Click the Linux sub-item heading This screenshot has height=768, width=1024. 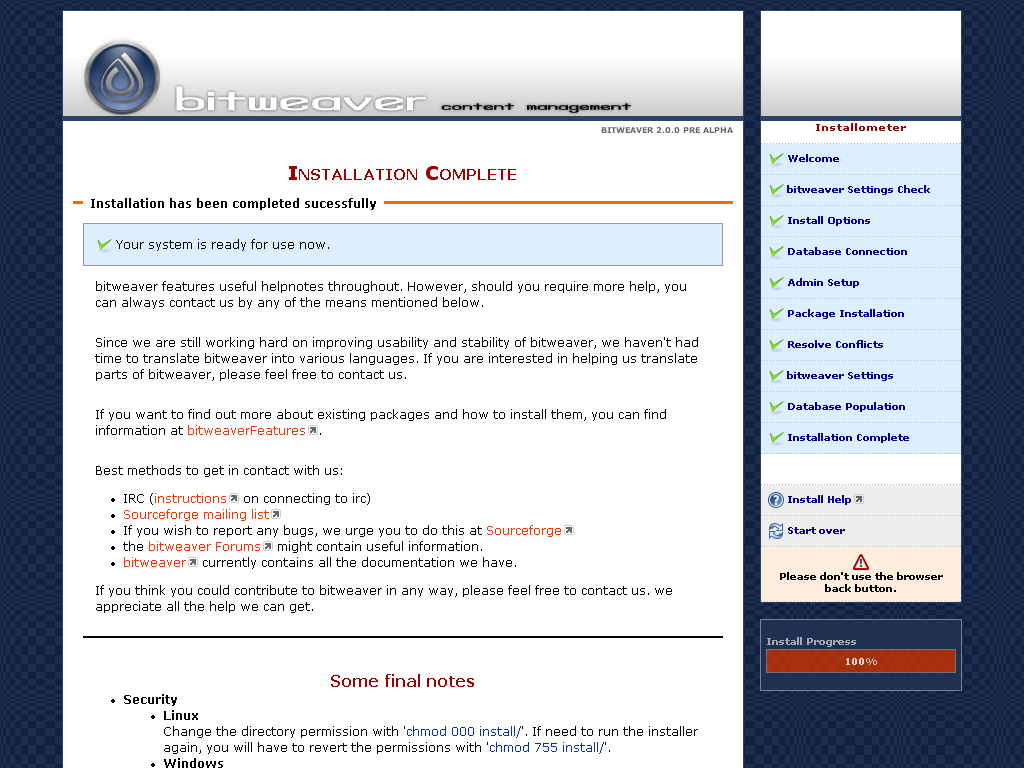[x=181, y=716]
